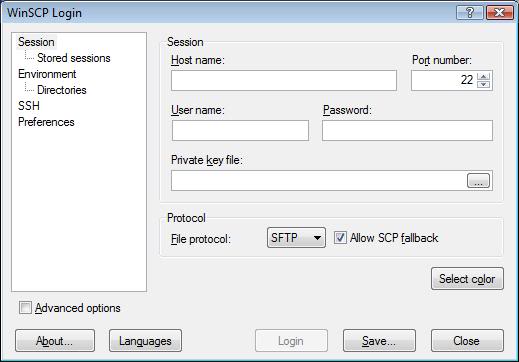The width and height of the screenshot is (519, 362).
Task: Click the About button
Action: pos(55,341)
